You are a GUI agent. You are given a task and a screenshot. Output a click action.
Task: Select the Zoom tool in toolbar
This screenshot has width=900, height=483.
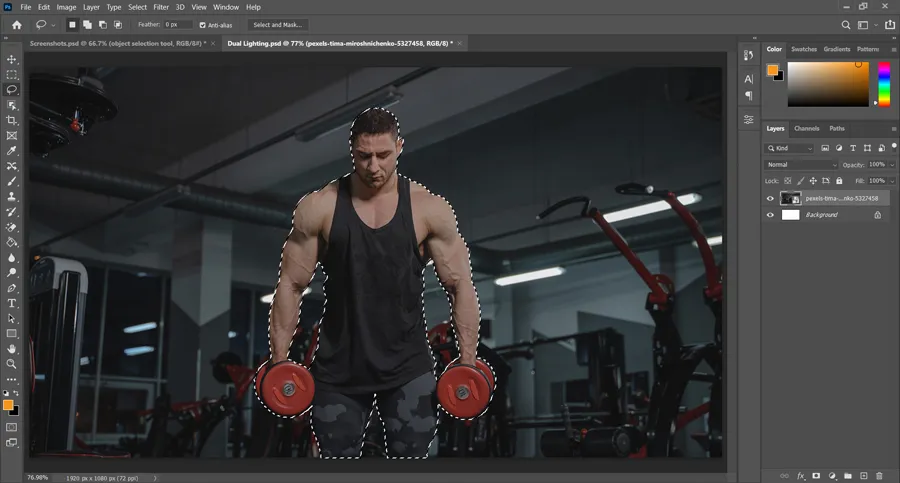point(12,364)
